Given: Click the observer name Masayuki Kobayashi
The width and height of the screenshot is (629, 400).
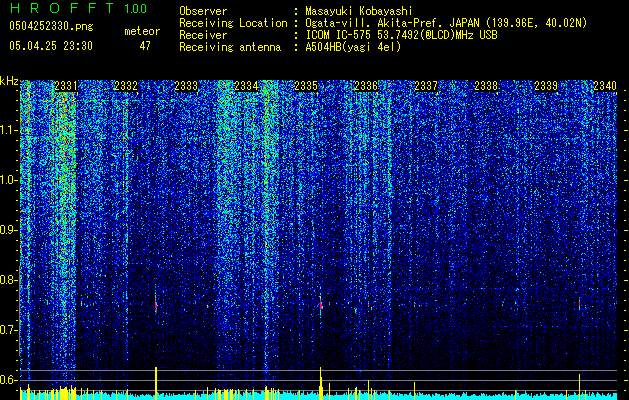Looking at the screenshot, I should click(359, 11).
